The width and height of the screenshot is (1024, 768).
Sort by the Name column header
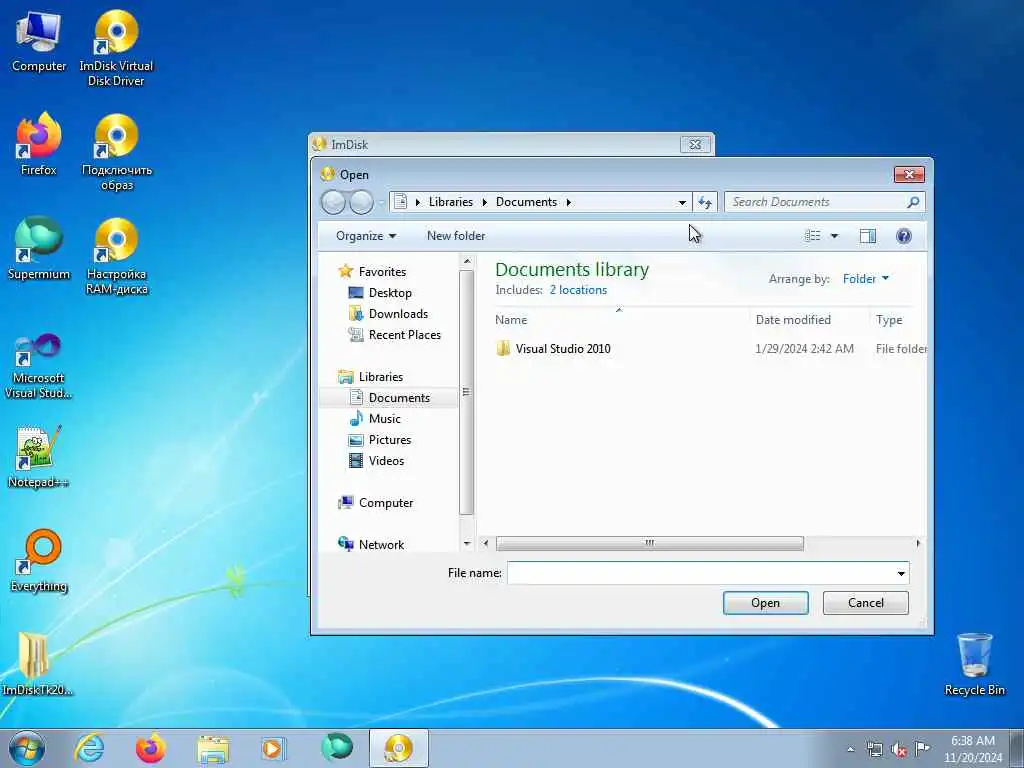click(x=511, y=319)
